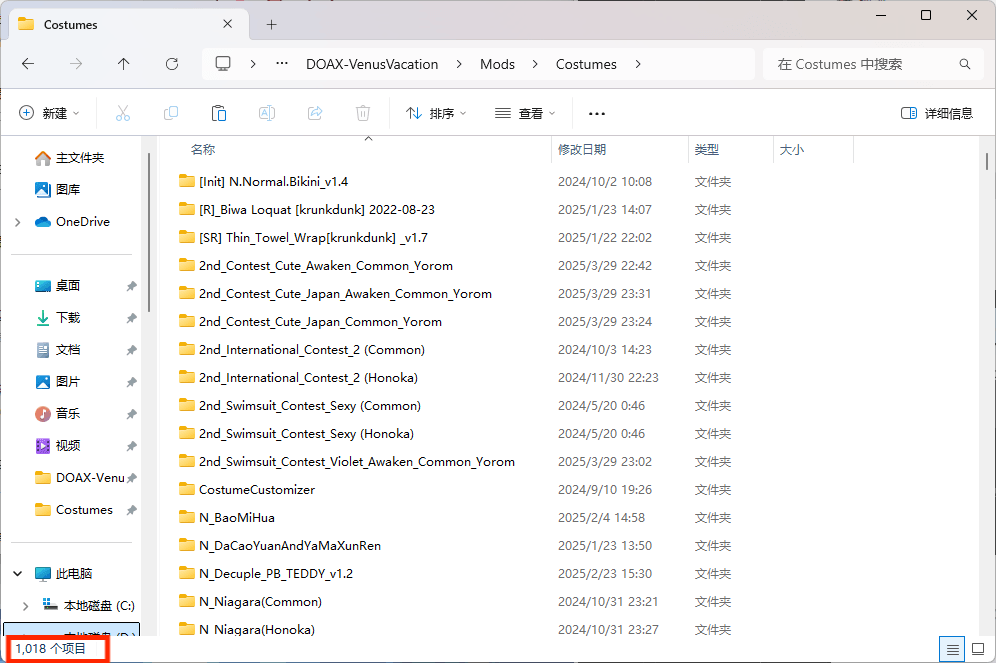Select folder [R]_Biwa Loquat [krunkdunk] 2022-08-23
This screenshot has width=996, height=663.
coord(317,210)
